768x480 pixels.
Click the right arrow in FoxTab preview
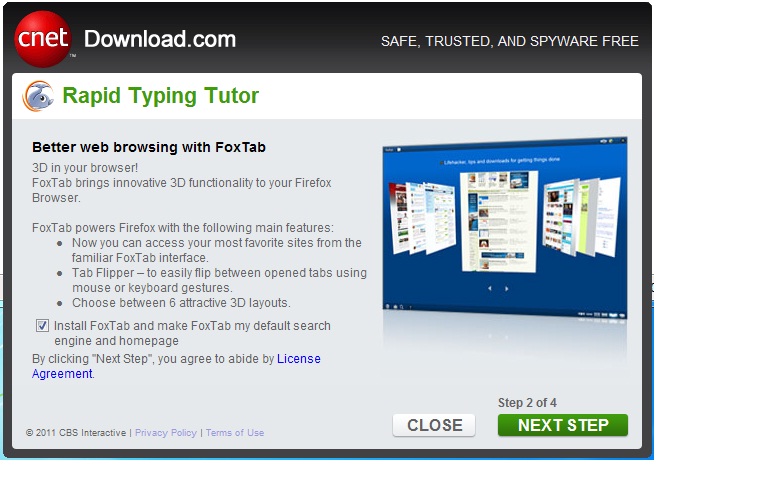[x=506, y=288]
